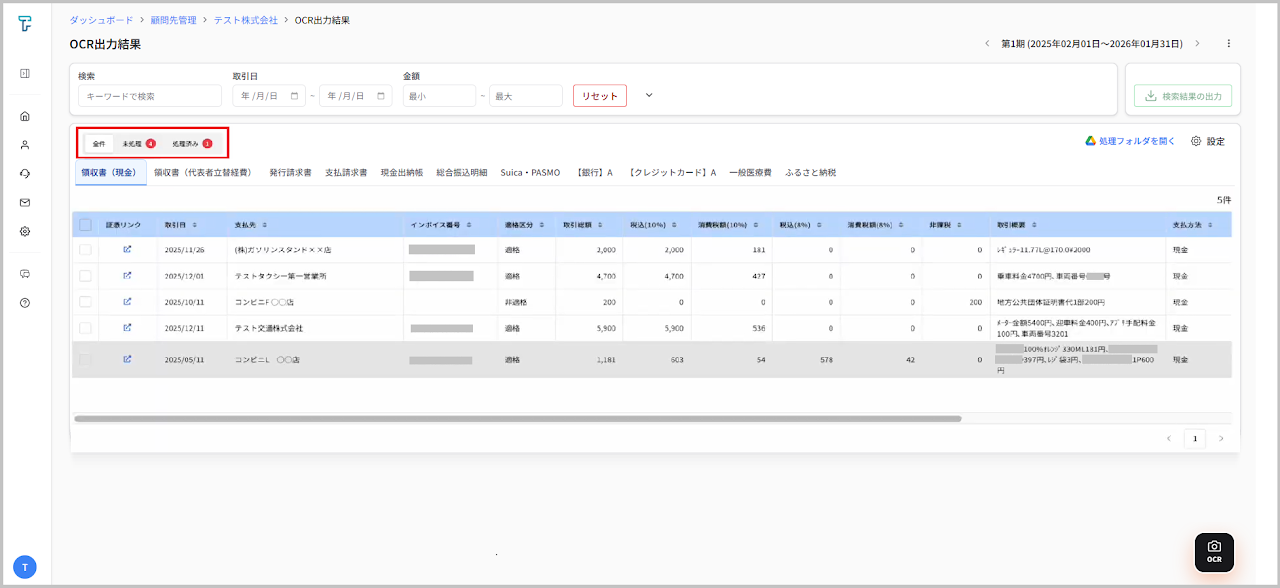Image resolution: width=1280 pixels, height=588 pixels.
Task: Check the row for コンビニL 〇〇店
Action: 85,359
